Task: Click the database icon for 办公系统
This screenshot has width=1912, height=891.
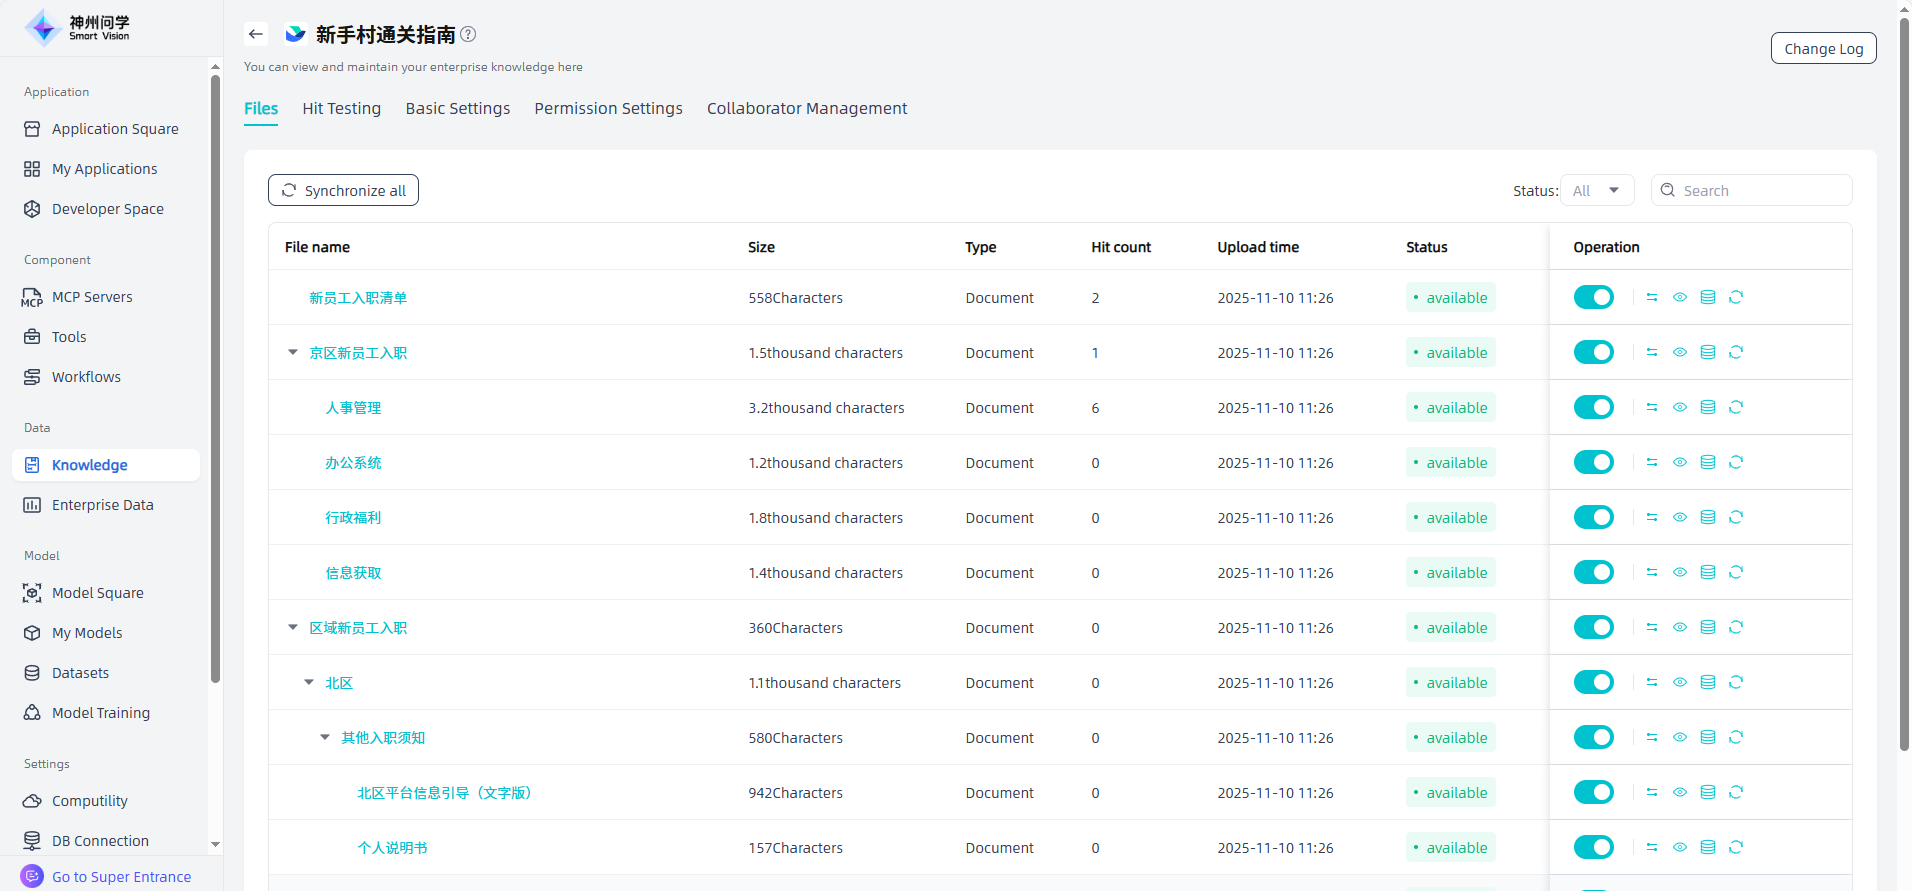Action: (x=1708, y=462)
